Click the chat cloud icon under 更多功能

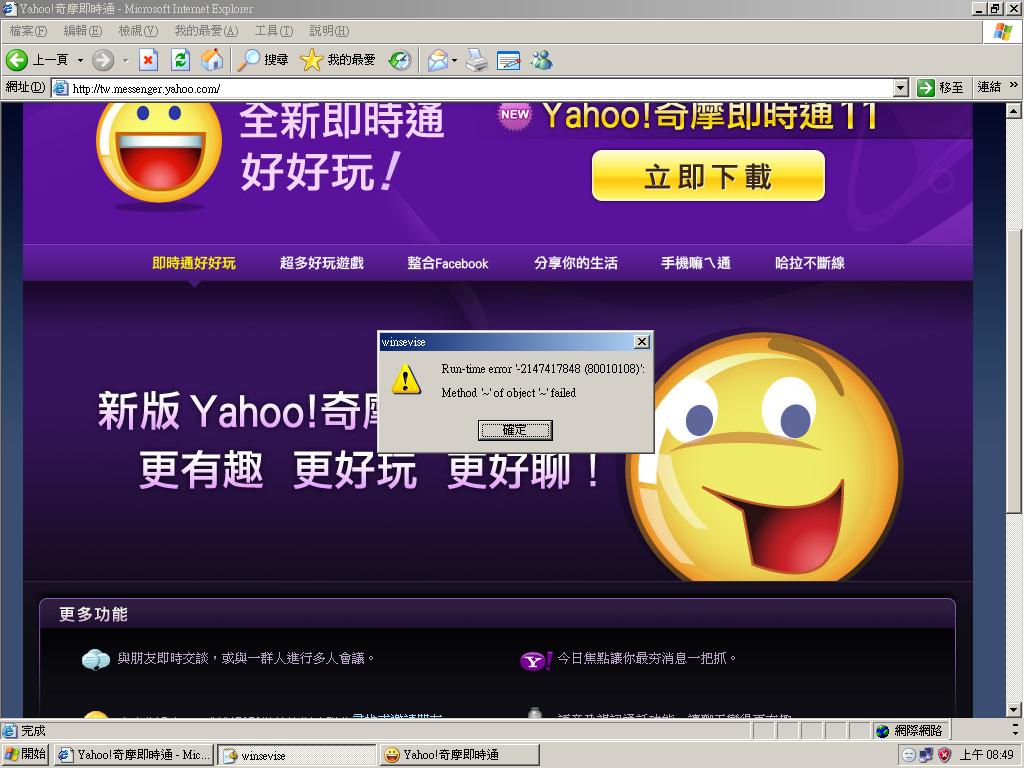95,660
